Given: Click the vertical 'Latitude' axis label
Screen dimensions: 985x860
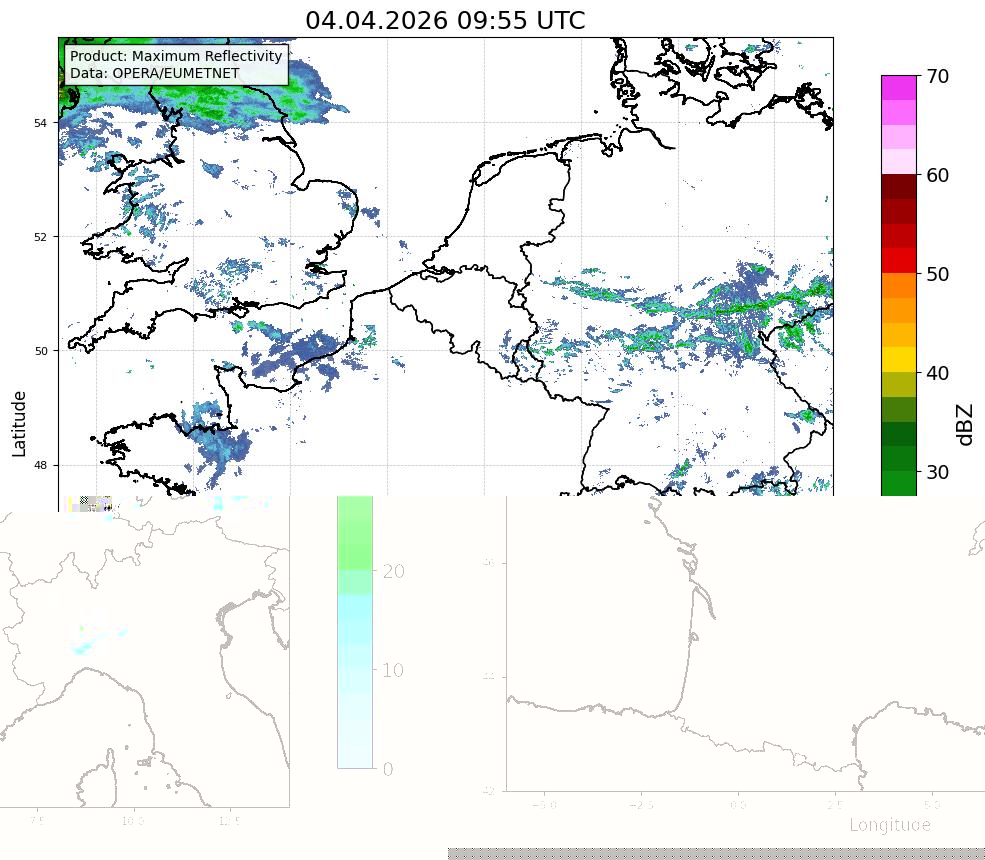Looking at the screenshot, I should point(19,424).
